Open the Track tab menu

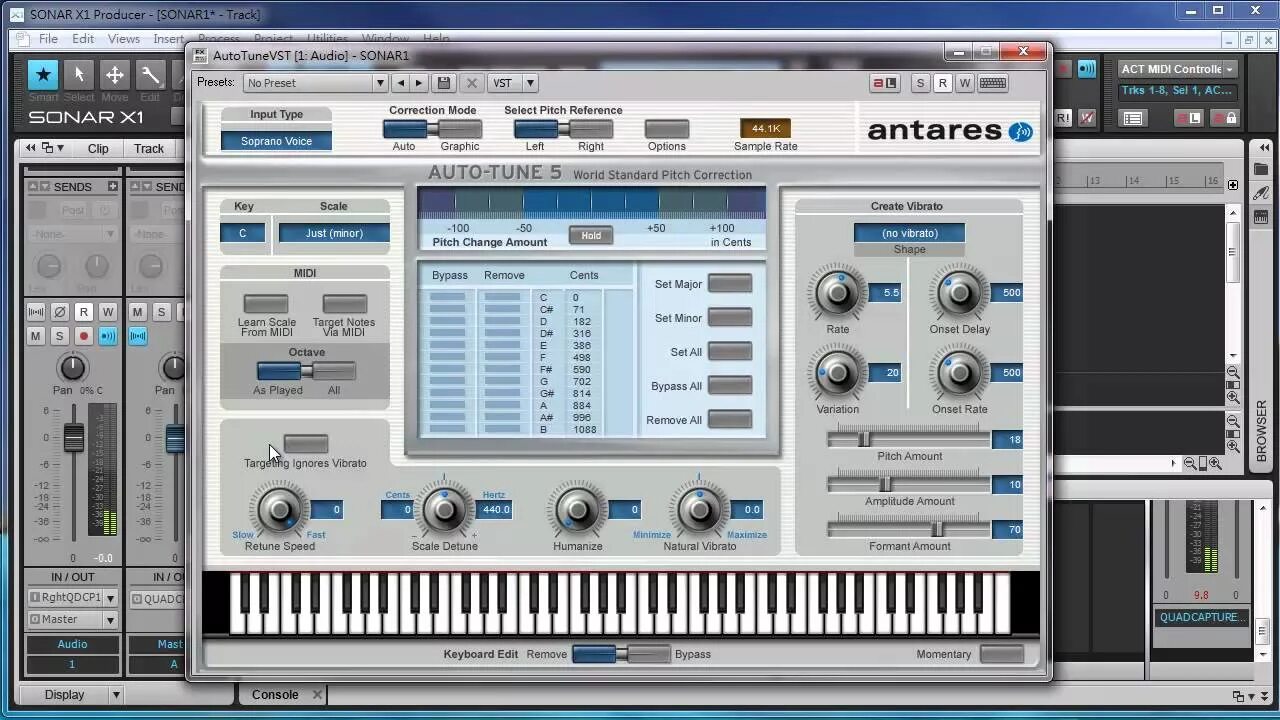point(149,148)
